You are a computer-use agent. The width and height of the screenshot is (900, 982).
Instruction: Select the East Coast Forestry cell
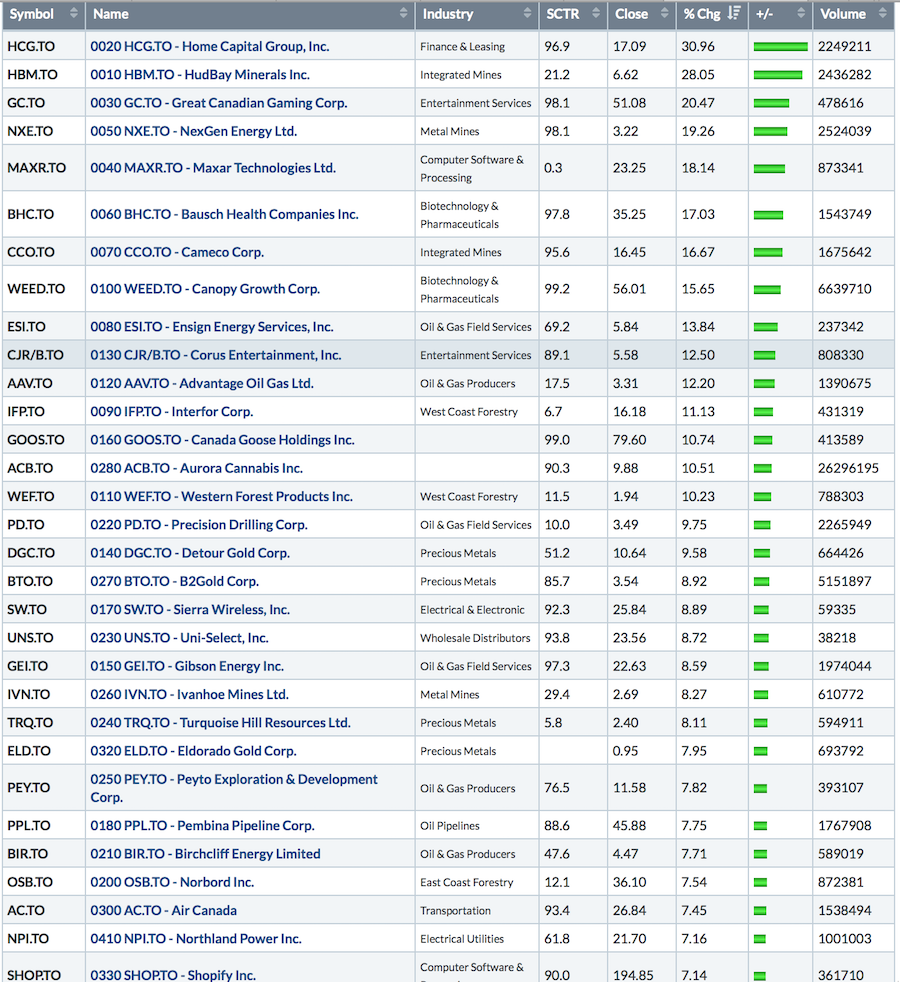click(x=477, y=882)
